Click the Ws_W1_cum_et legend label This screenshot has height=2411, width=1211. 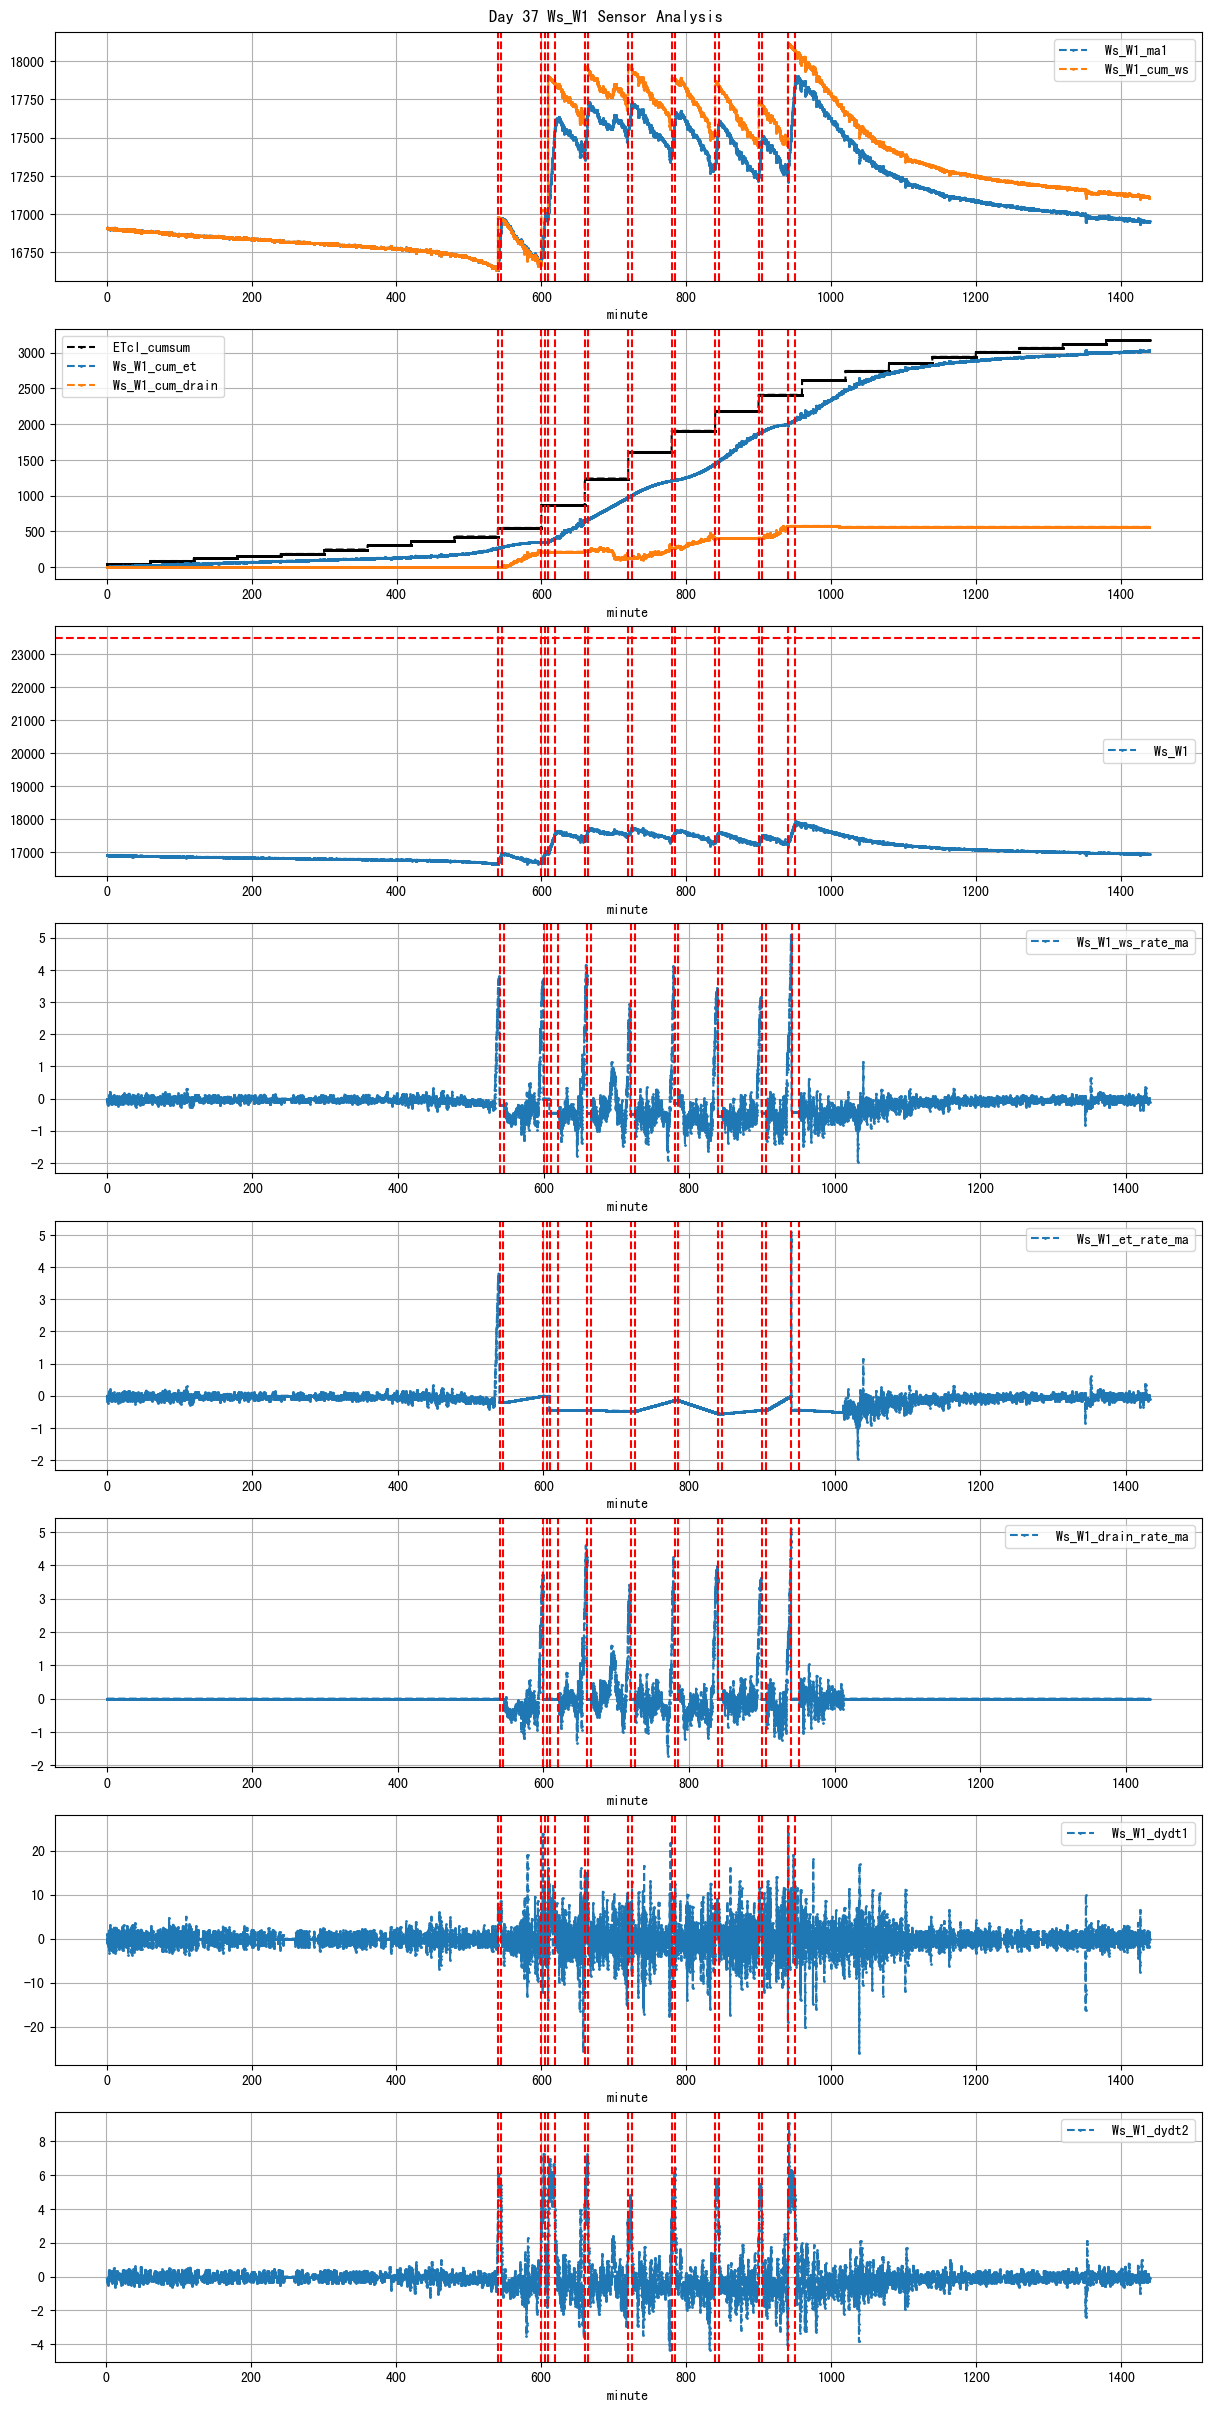pyautogui.click(x=154, y=366)
